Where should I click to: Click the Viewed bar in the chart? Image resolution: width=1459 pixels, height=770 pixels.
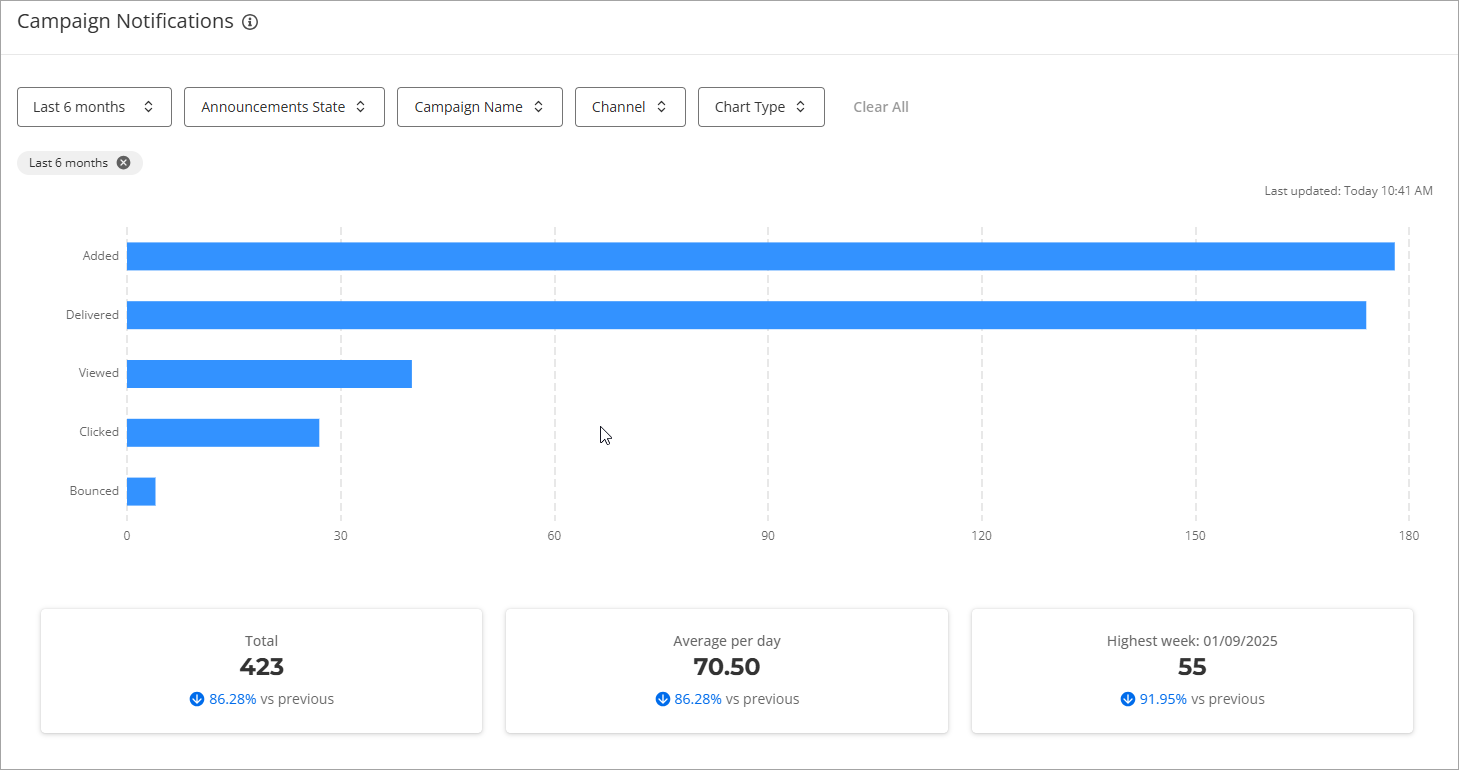(x=269, y=374)
